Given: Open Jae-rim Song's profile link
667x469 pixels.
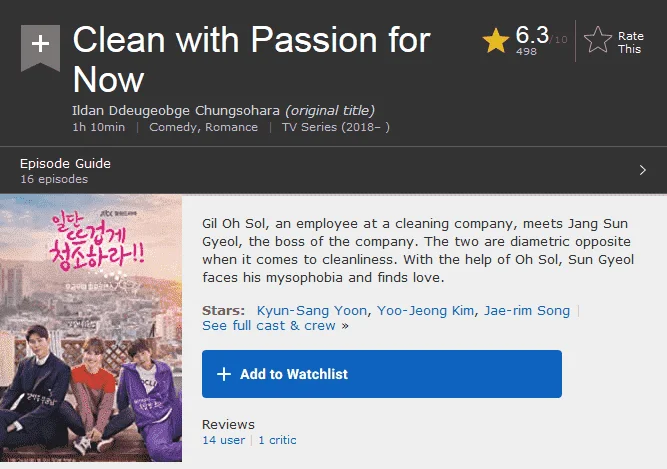Looking at the screenshot, I should point(527,311).
